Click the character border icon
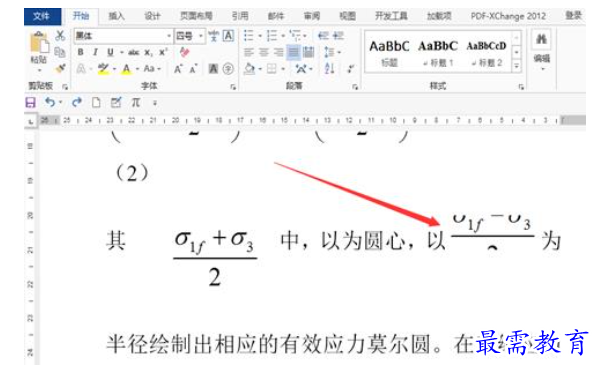Viewport: 597px width, 374px height. [x=228, y=36]
